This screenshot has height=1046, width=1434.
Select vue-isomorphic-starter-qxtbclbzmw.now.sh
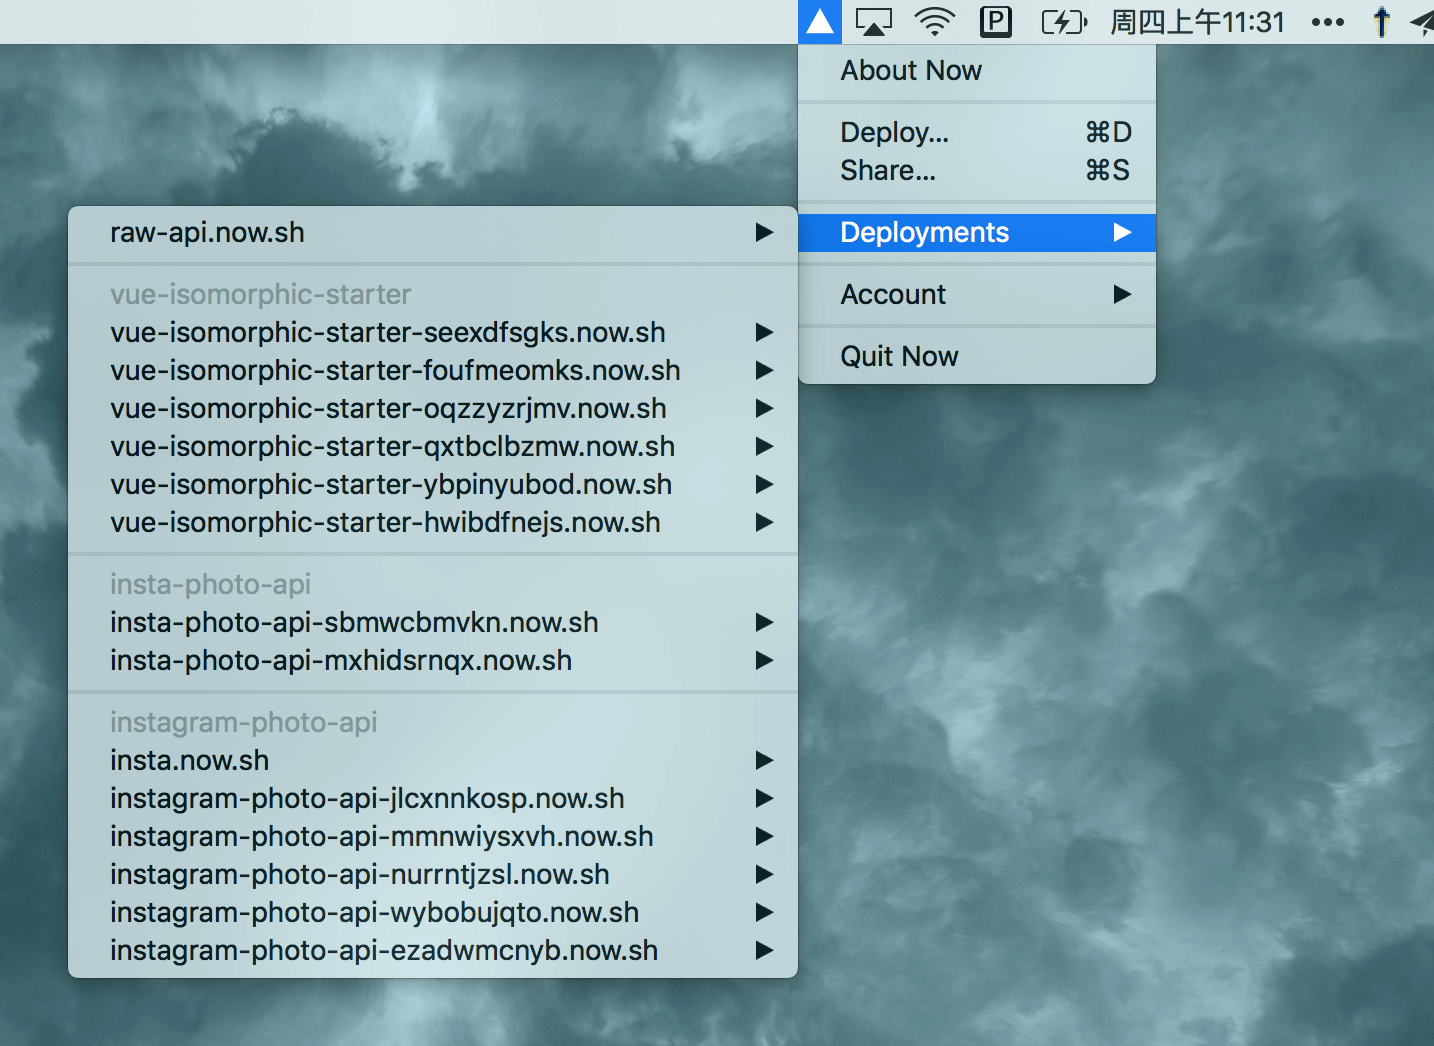click(433, 447)
